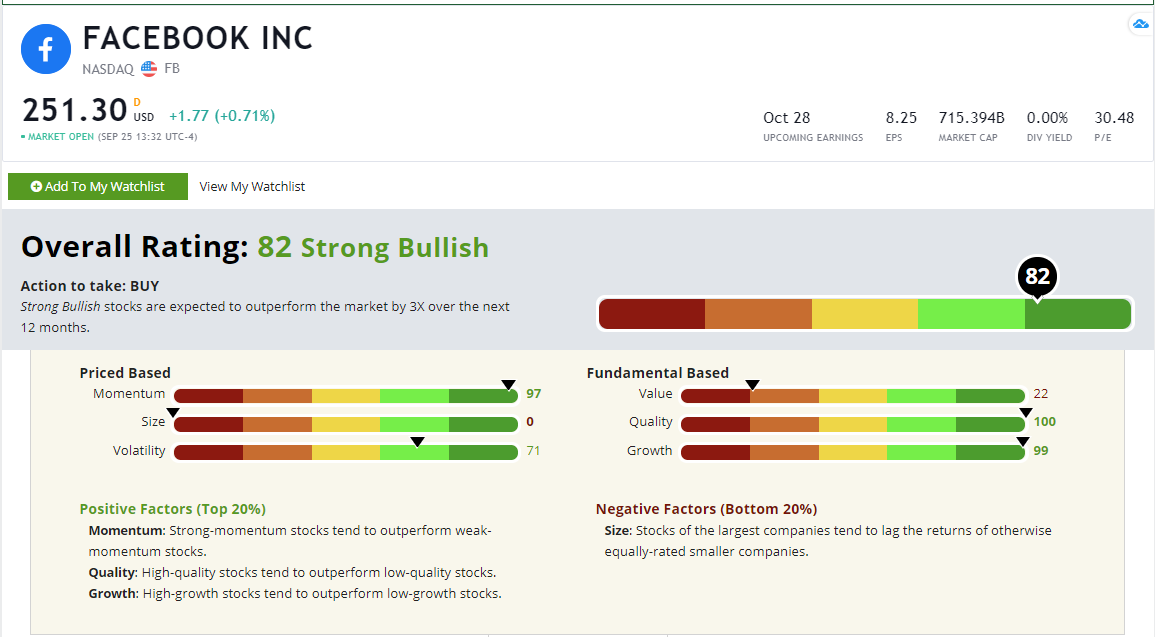Click the Volatility marker at 71
The width and height of the screenshot is (1155, 637).
point(417,440)
